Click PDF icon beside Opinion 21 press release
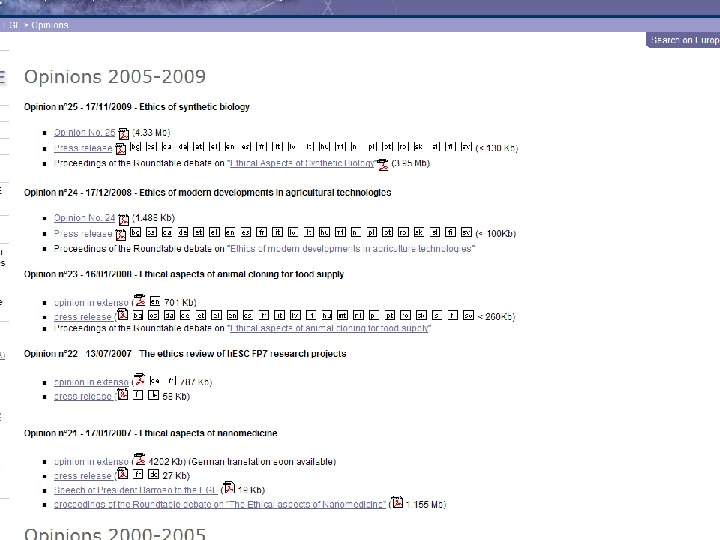The width and height of the screenshot is (720, 540). tap(122, 473)
